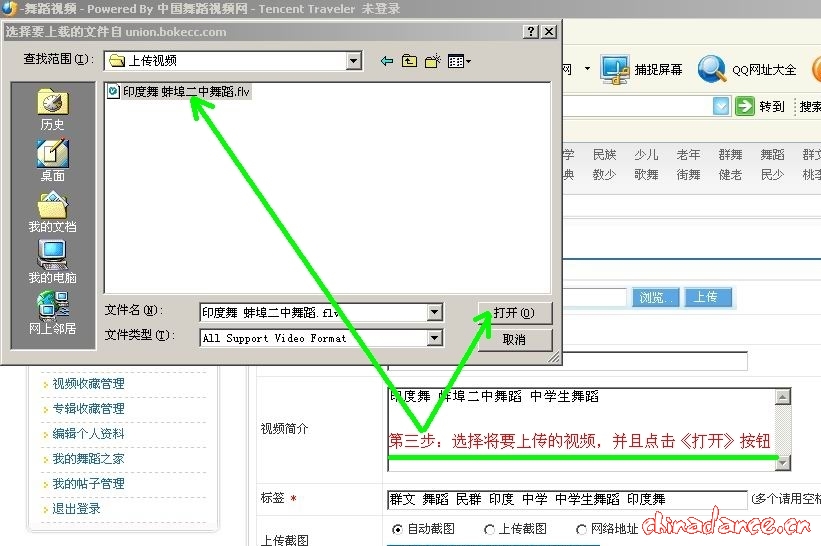Expand the 文件名 dropdown arrow

[x=434, y=313]
